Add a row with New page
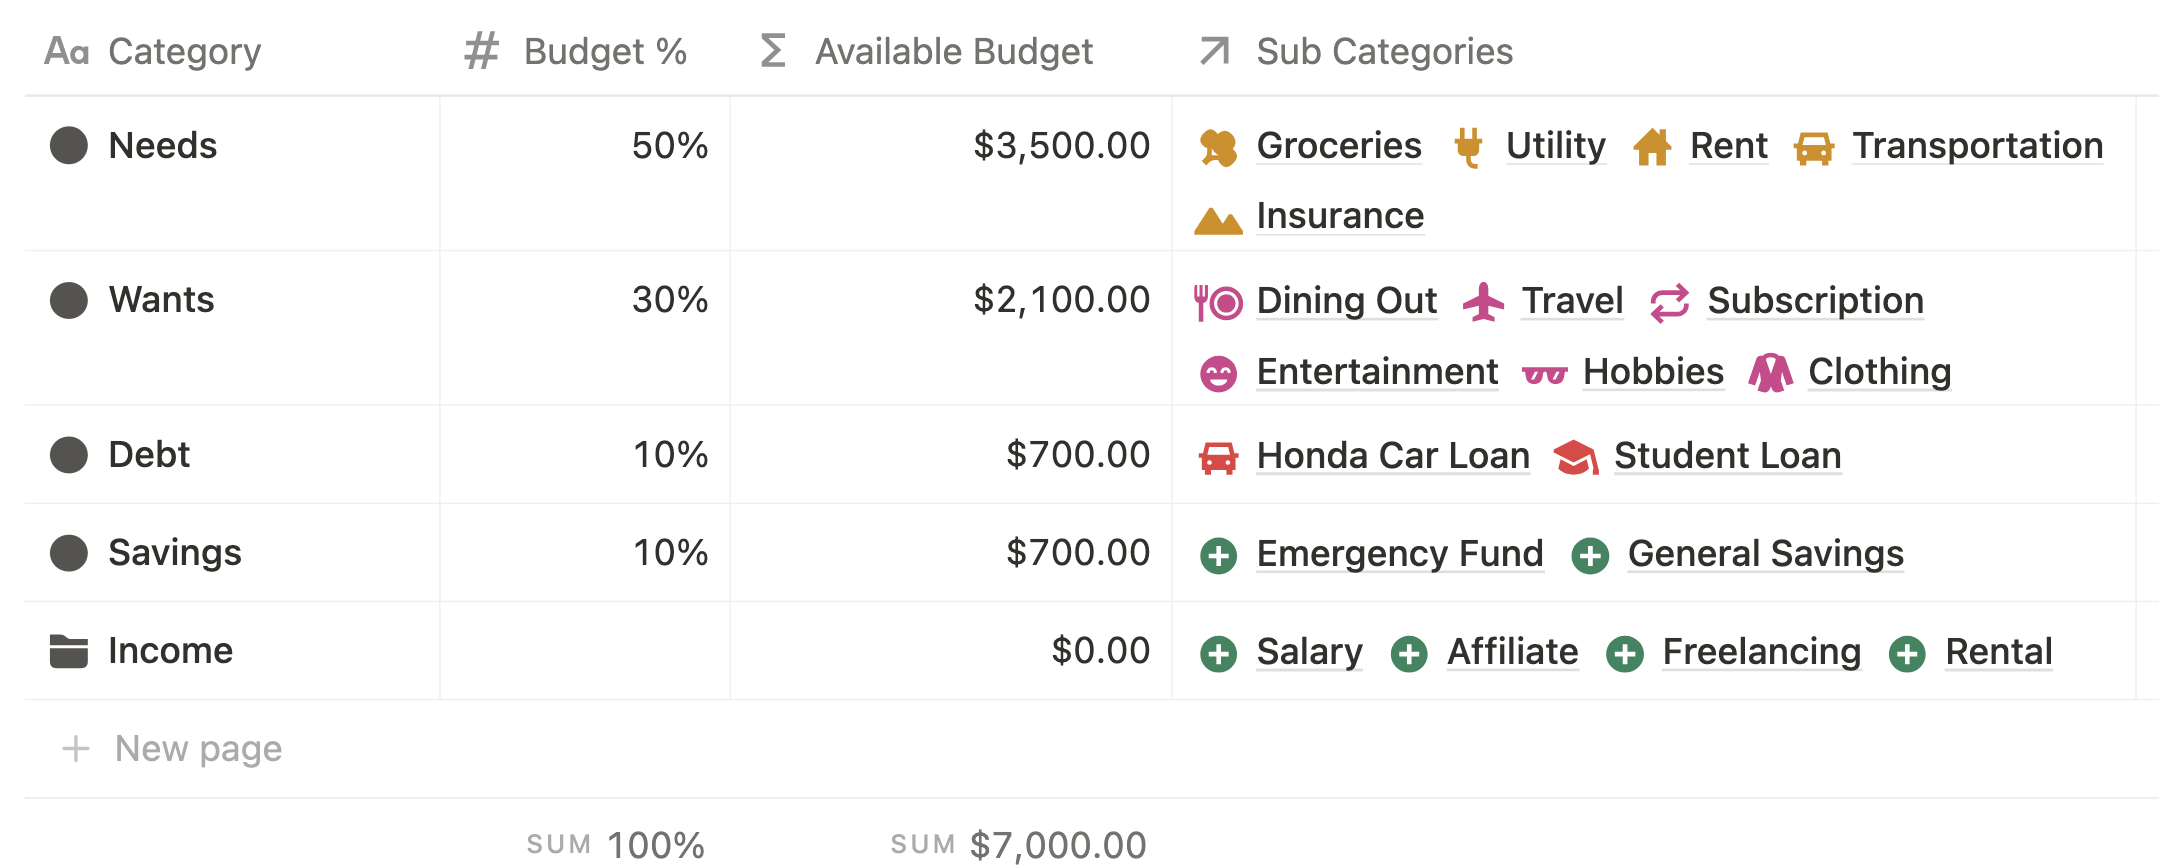This screenshot has width=2159, height=867. [x=197, y=748]
